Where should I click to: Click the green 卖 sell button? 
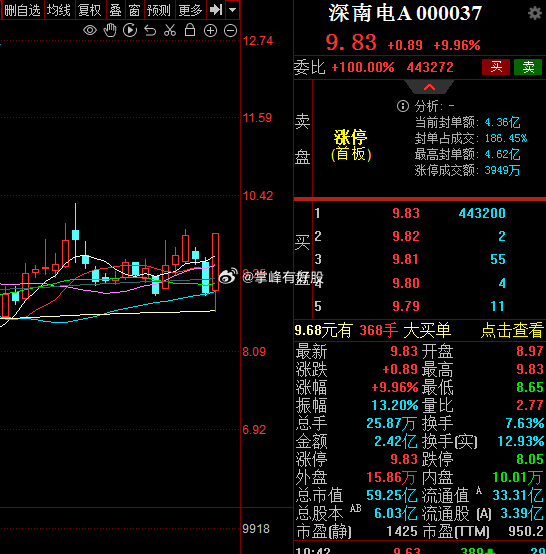point(528,67)
